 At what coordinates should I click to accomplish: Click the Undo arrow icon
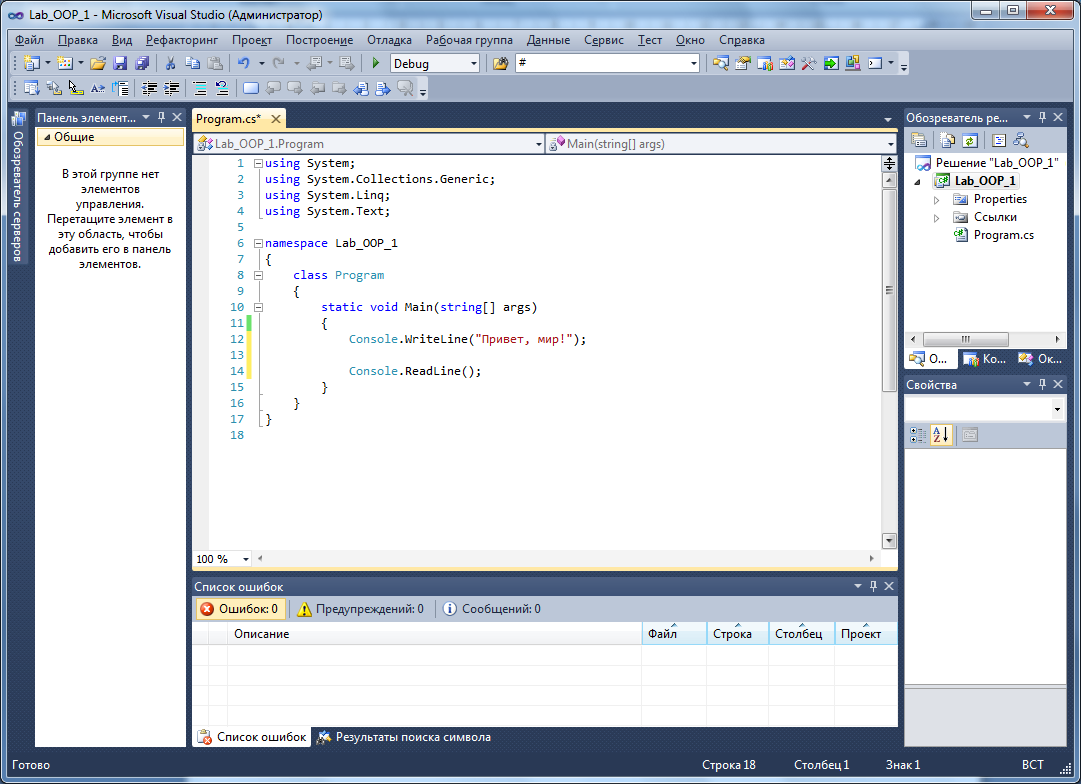click(243, 63)
